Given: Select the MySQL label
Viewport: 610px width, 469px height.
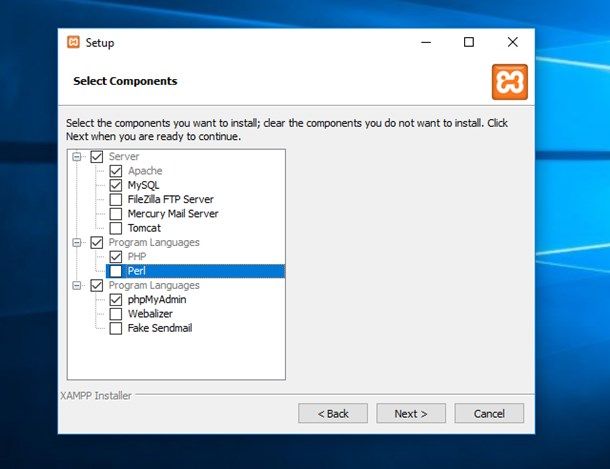Looking at the screenshot, I should coord(144,186).
